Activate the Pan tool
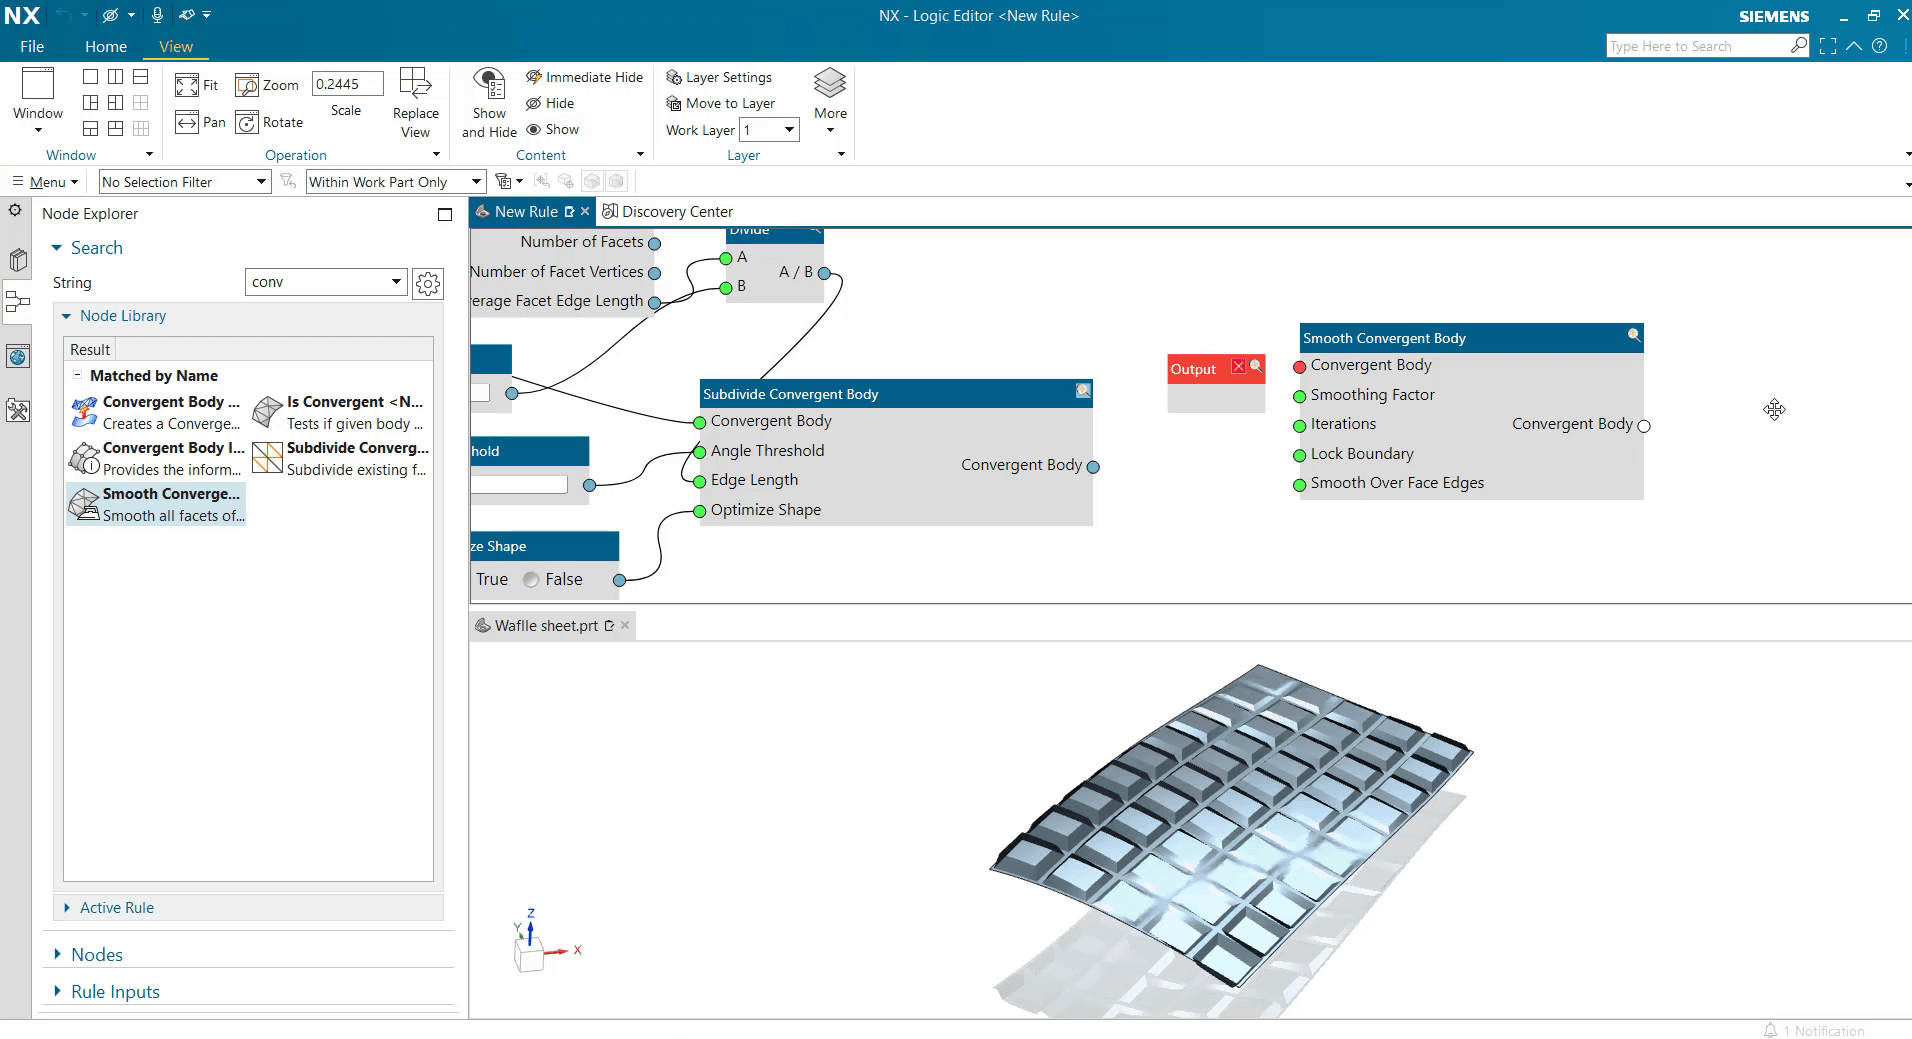1912x1039 pixels. [200, 122]
